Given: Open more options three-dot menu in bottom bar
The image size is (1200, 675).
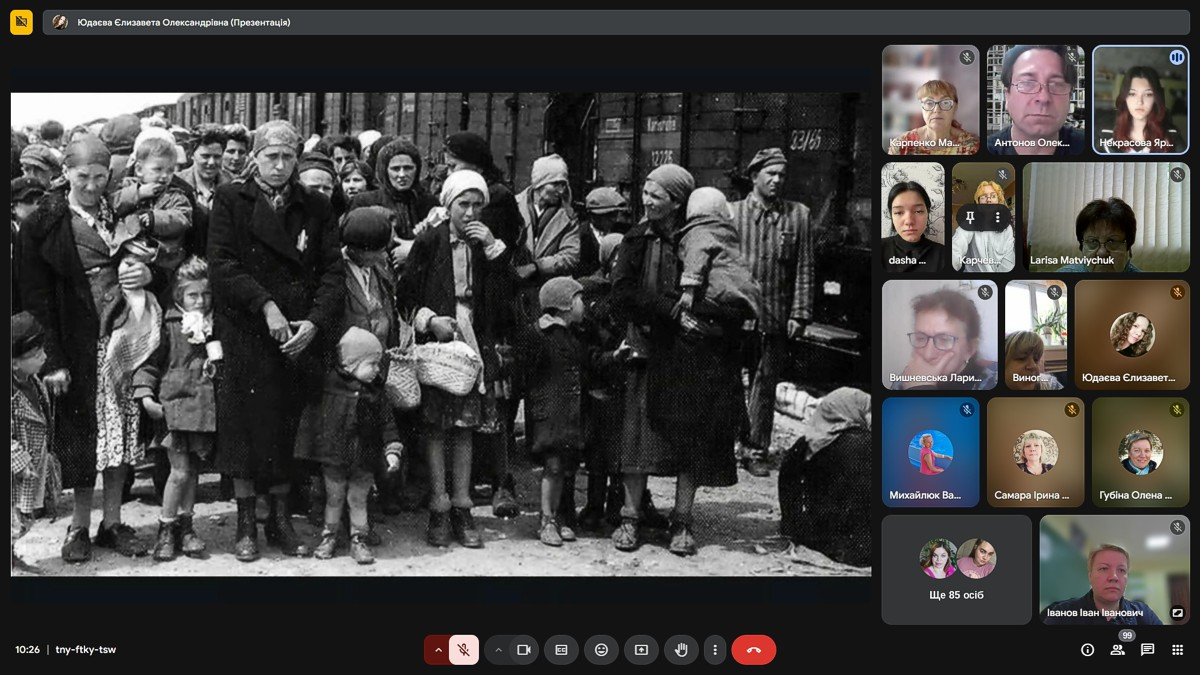Looking at the screenshot, I should pyautogui.click(x=714, y=650).
